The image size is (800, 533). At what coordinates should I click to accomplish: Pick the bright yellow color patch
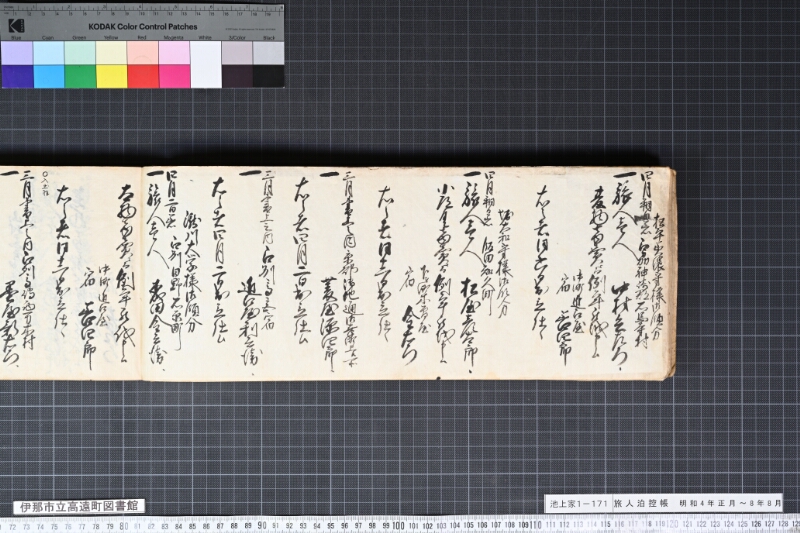point(112,76)
